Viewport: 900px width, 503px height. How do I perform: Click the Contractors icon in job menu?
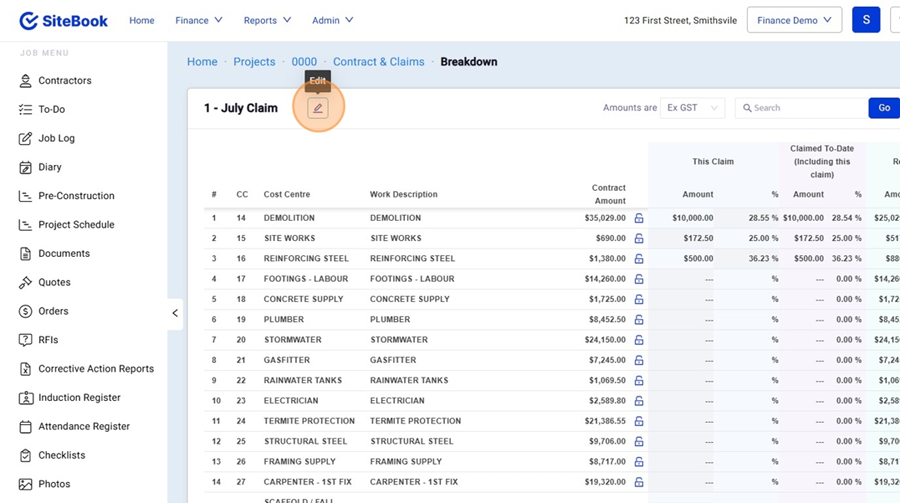(25, 81)
